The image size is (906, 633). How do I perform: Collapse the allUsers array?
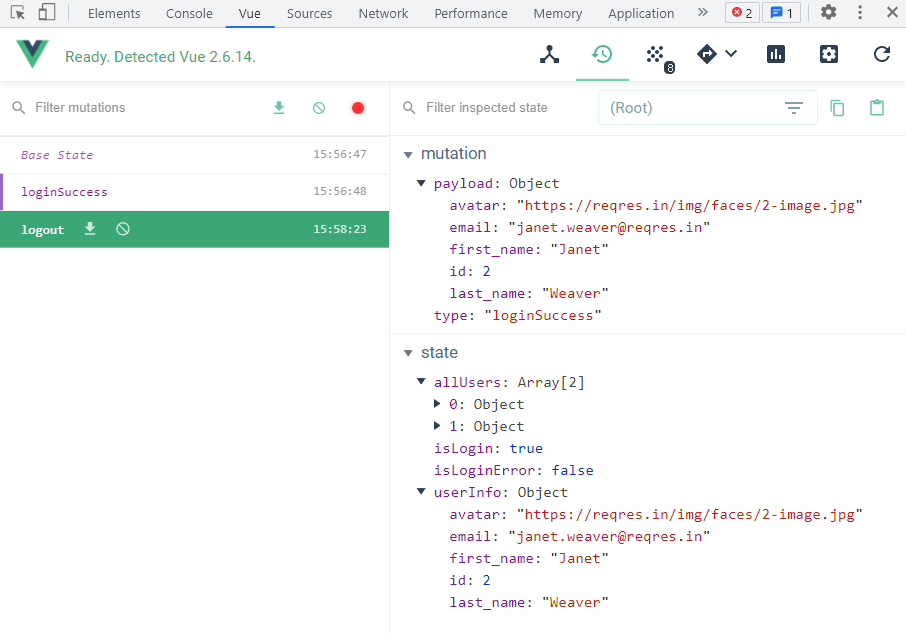pos(421,381)
